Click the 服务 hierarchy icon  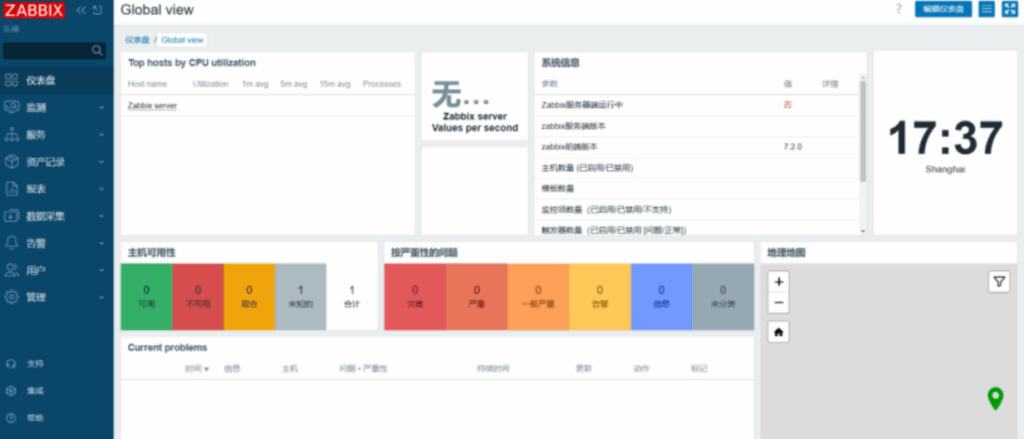pyautogui.click(x=11, y=135)
